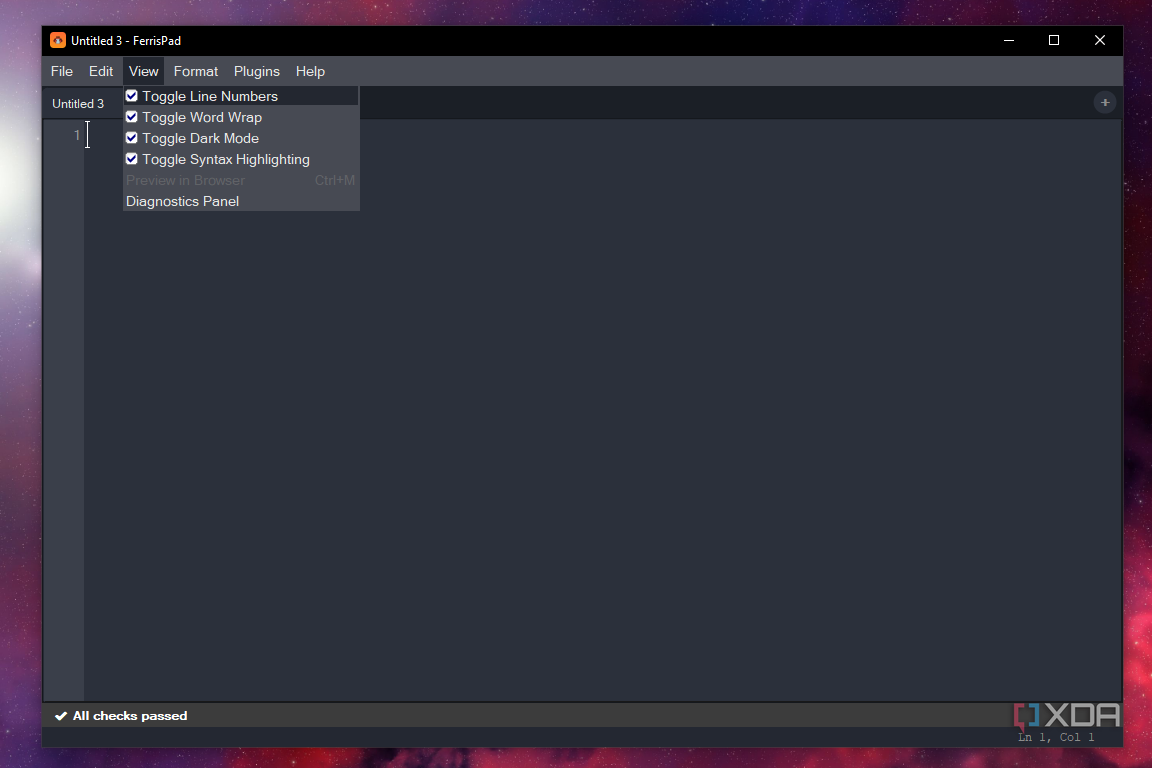Image resolution: width=1152 pixels, height=768 pixels.
Task: Uncheck Toggle Line Numbers checkbox
Action: 132,96
